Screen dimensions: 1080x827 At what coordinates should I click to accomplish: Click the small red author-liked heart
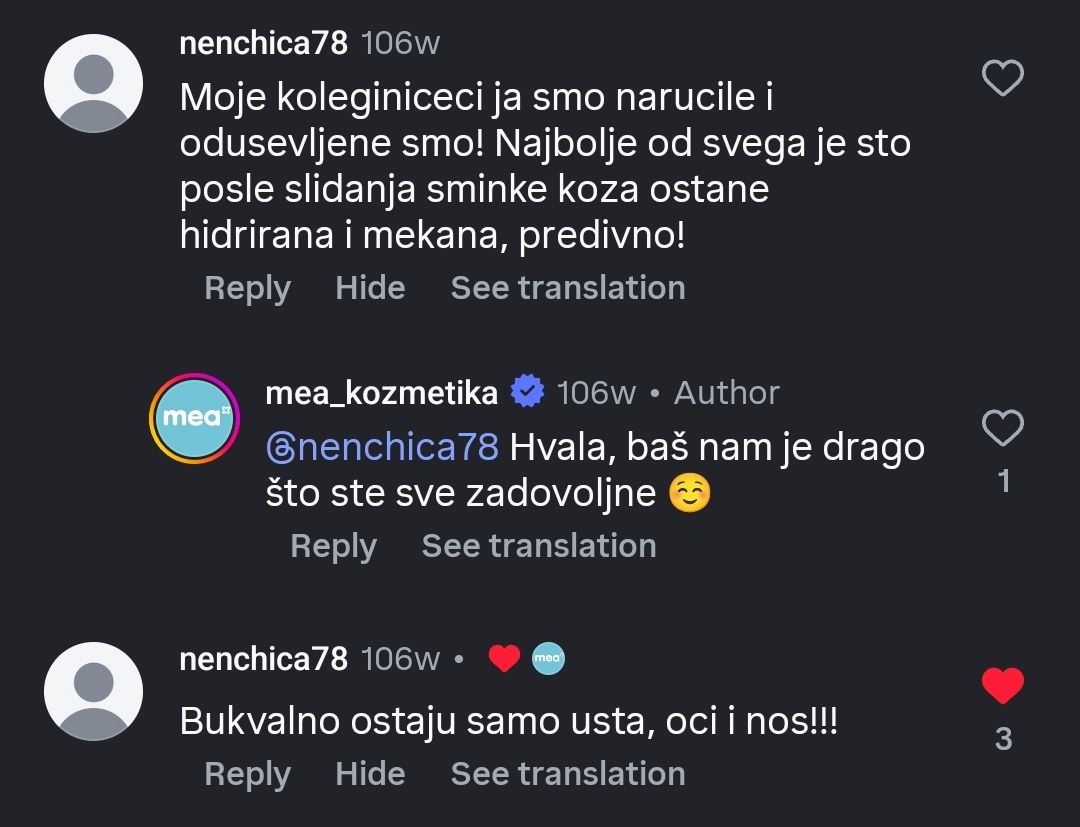pos(504,658)
